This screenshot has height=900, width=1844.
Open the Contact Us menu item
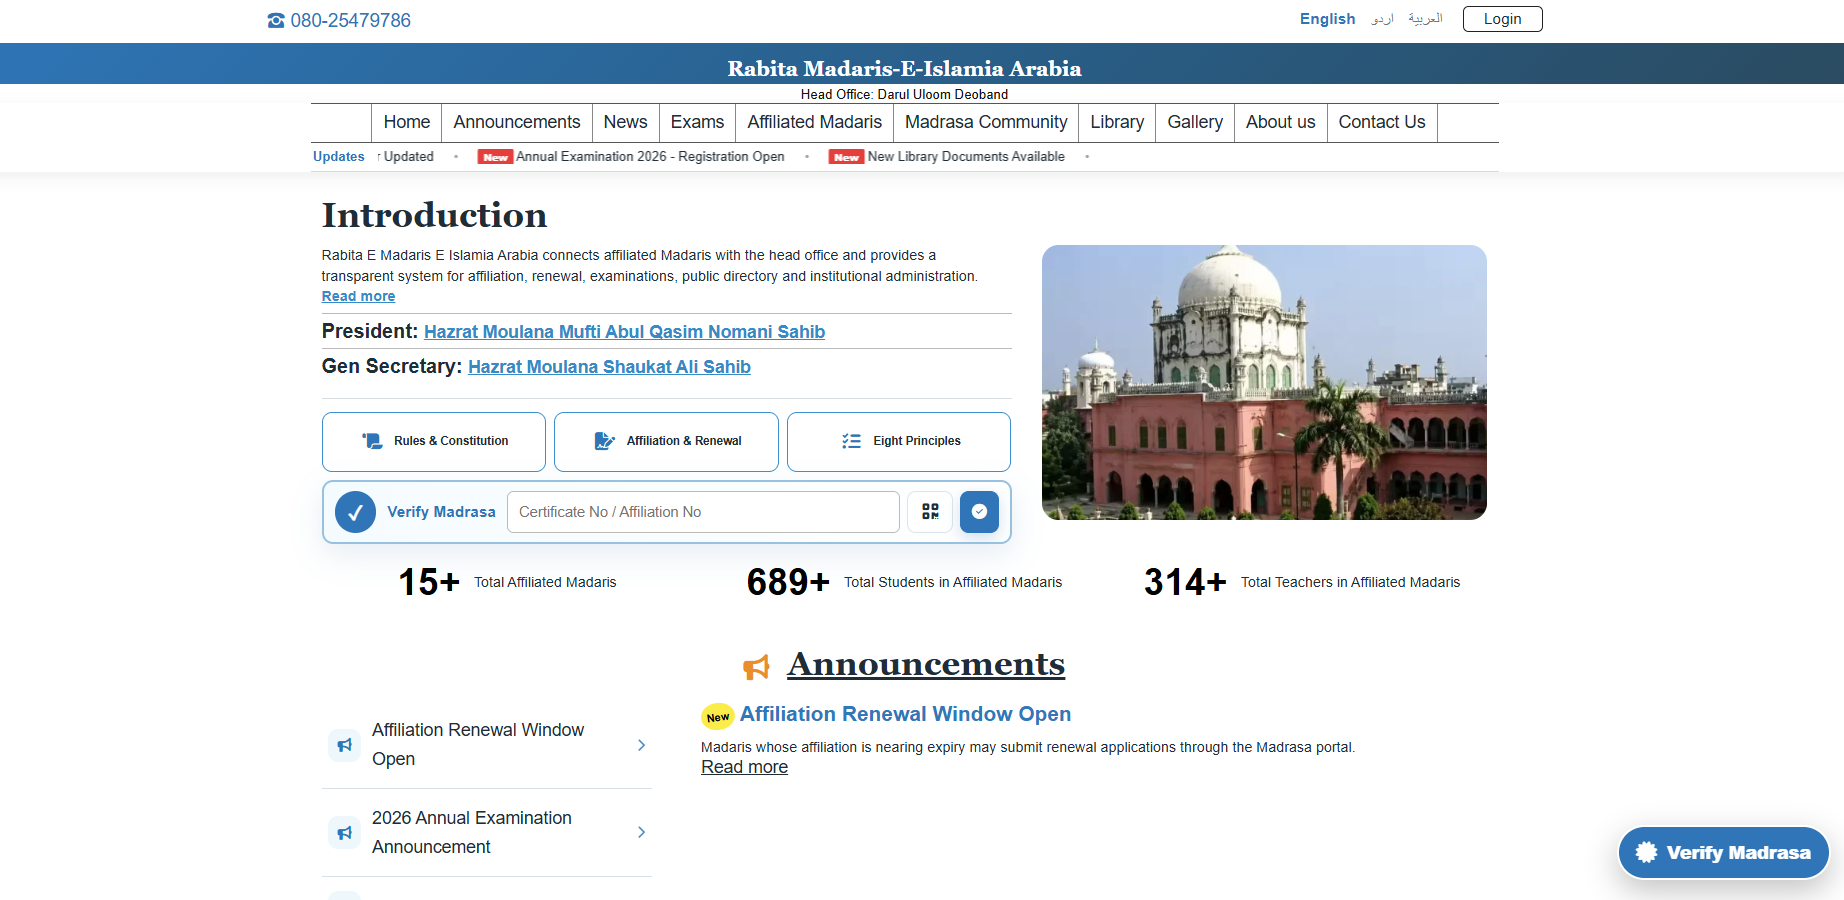pos(1382,122)
